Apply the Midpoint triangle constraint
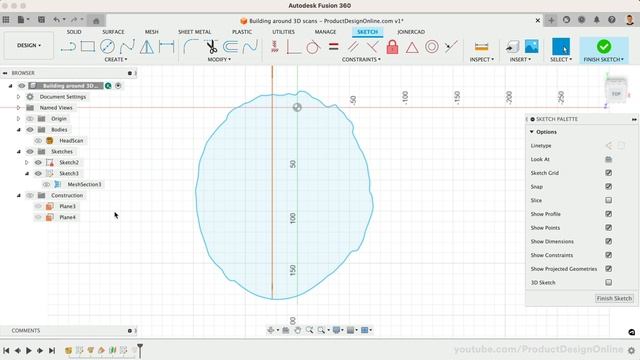Viewport: 640px width, 360px height. pyautogui.click(x=412, y=47)
